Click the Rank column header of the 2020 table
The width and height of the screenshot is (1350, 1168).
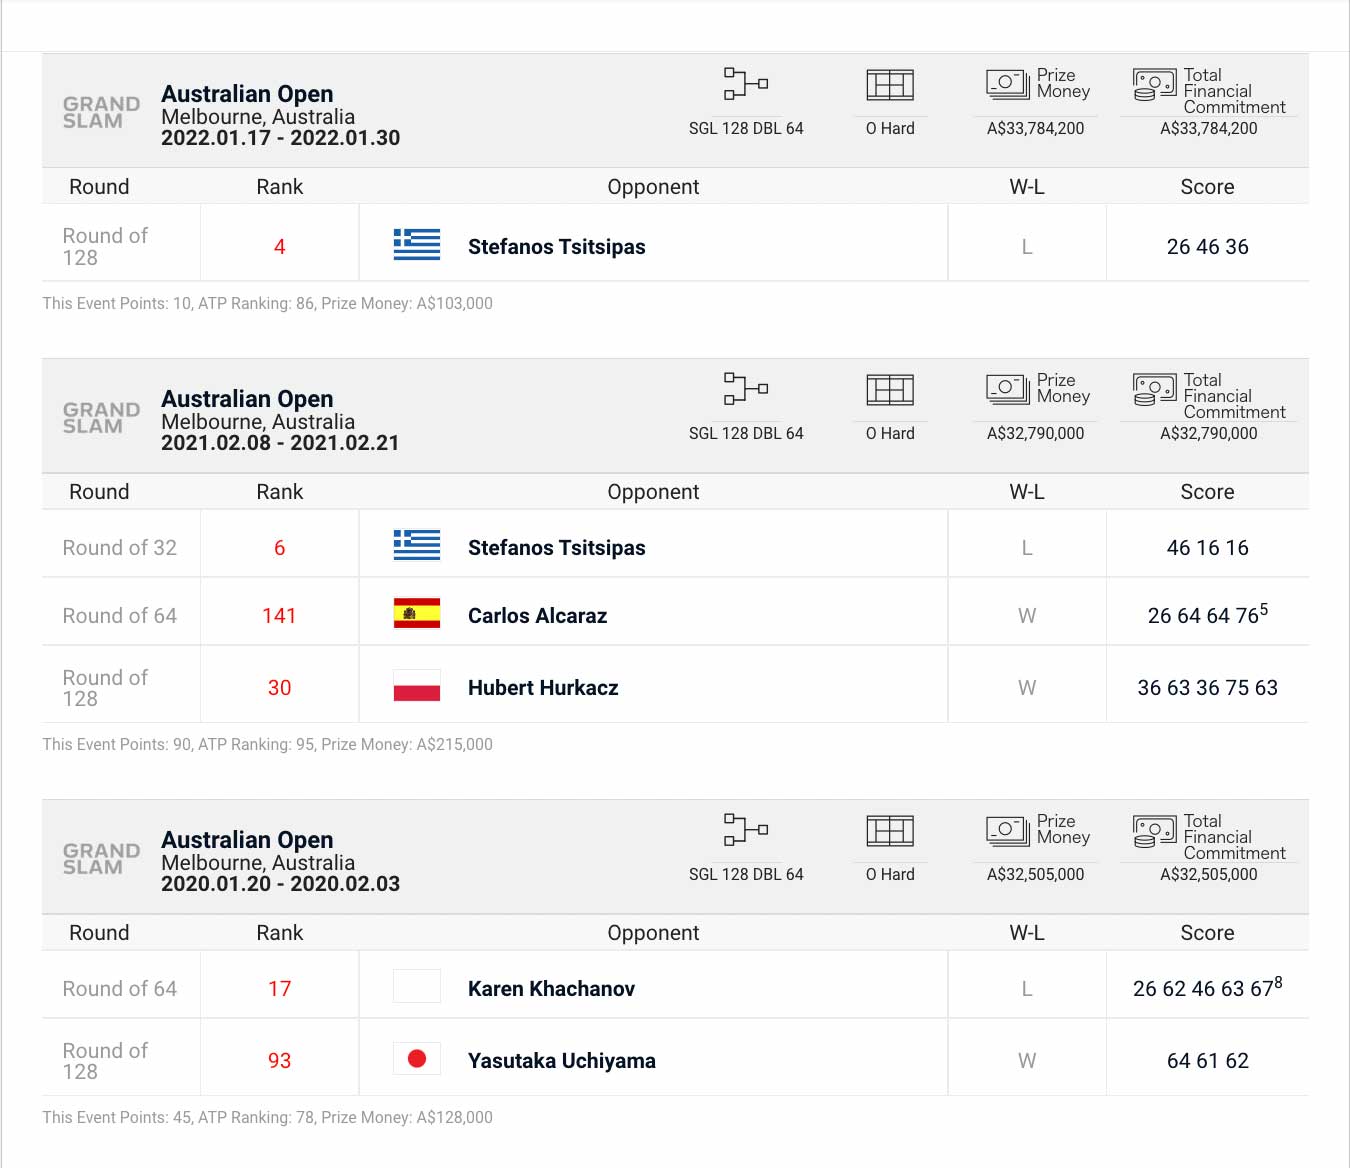point(280,933)
